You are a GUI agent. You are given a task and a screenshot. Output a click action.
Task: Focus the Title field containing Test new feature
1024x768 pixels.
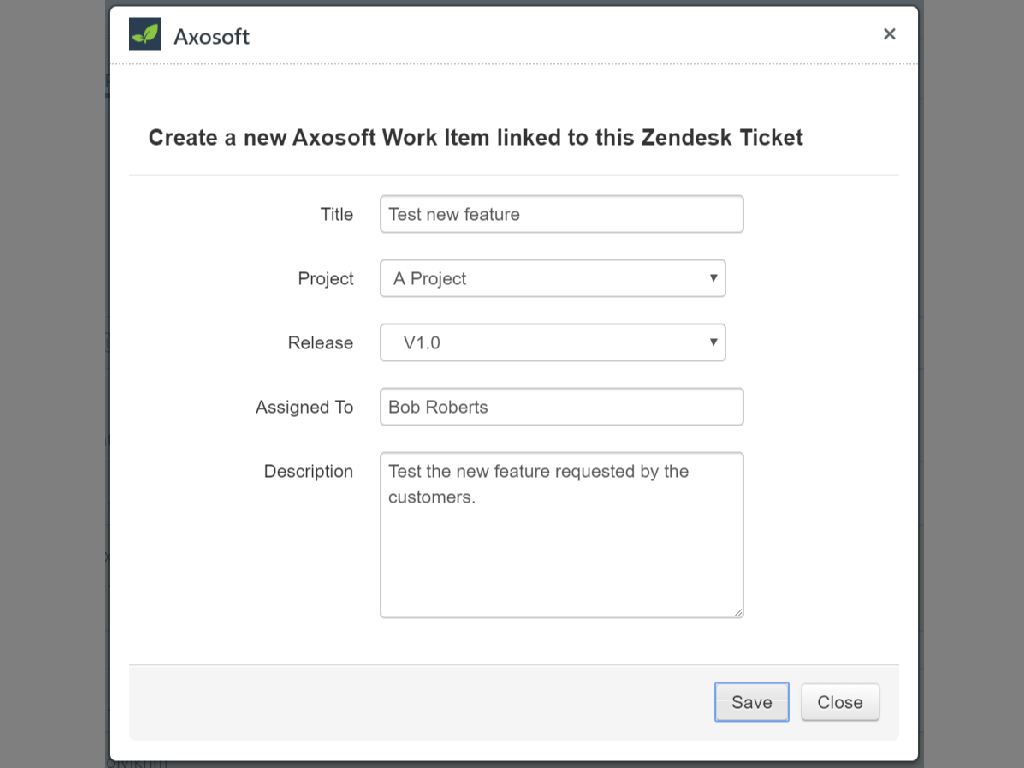tap(562, 214)
